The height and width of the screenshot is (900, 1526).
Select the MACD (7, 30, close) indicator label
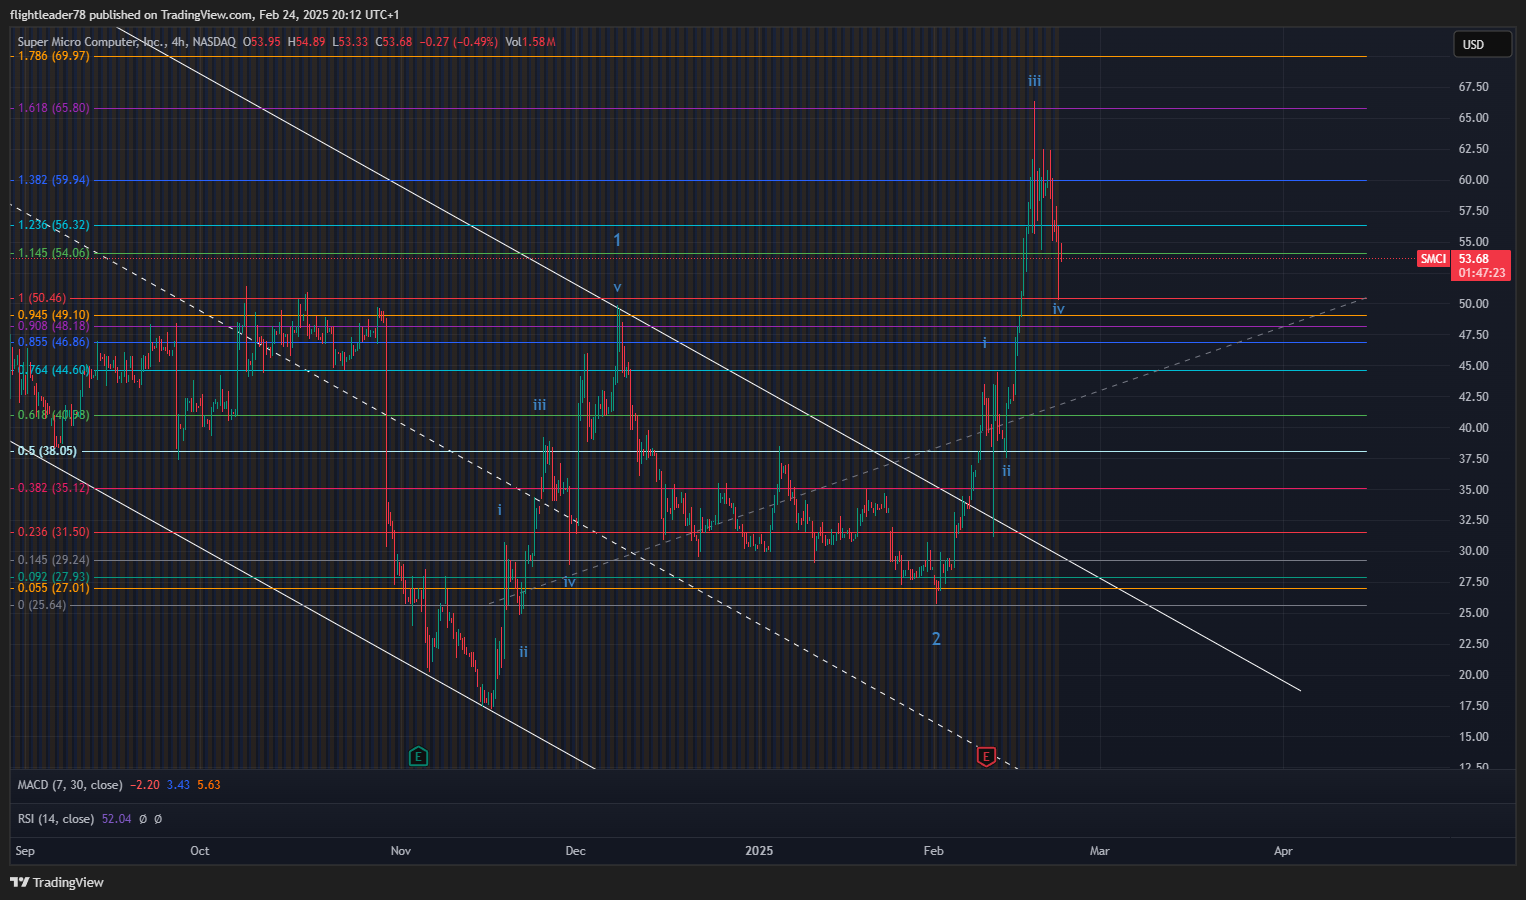70,785
